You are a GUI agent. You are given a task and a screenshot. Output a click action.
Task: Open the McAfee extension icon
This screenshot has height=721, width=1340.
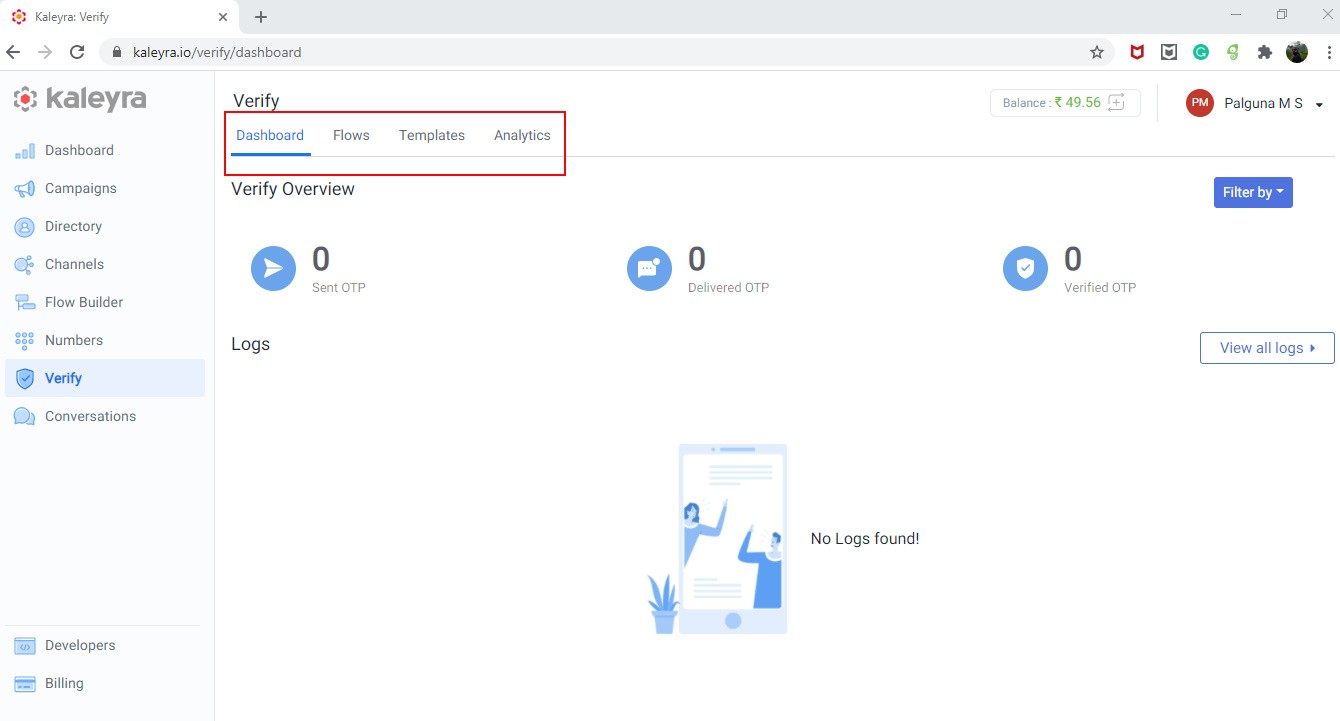[x=1137, y=52]
